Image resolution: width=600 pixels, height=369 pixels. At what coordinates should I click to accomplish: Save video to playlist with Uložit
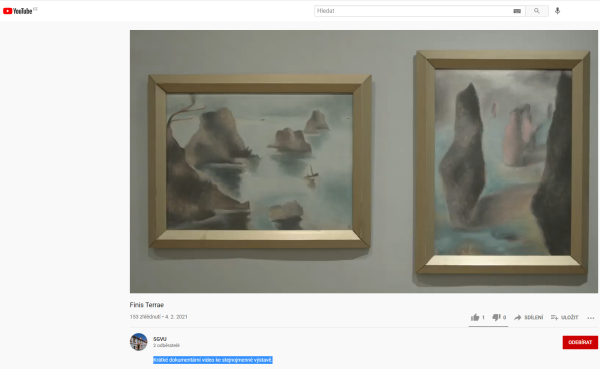(x=564, y=317)
